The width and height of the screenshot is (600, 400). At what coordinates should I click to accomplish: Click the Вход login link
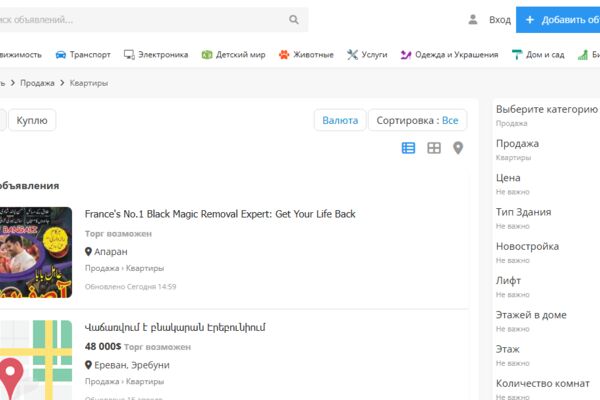coord(500,20)
